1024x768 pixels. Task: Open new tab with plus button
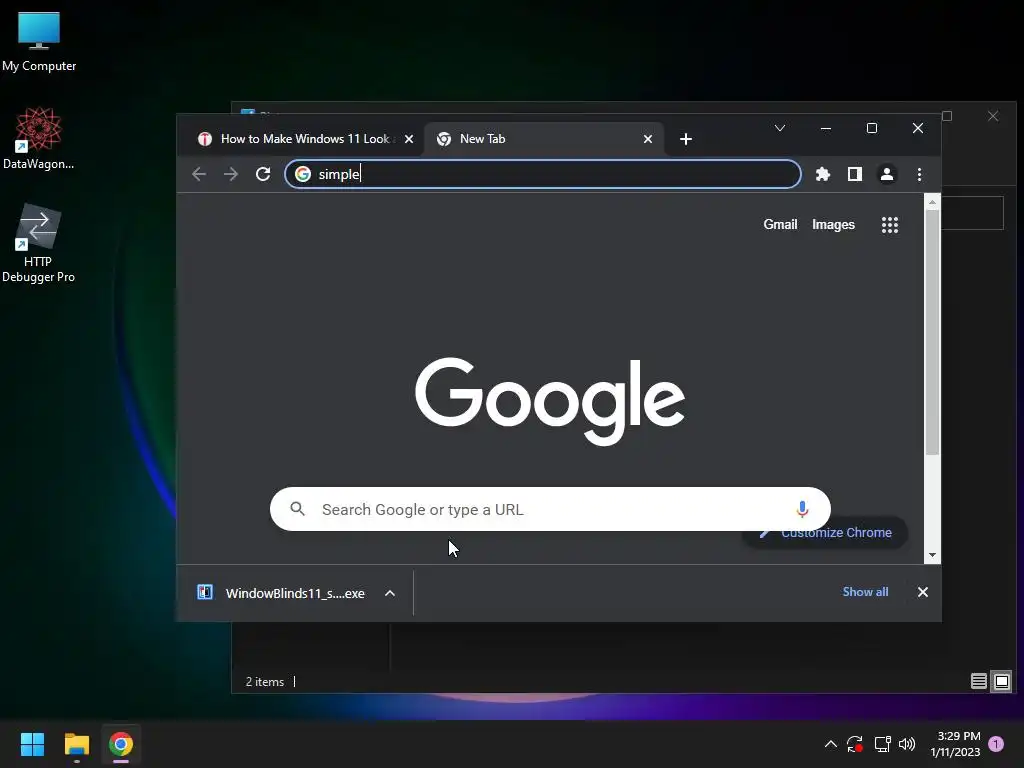pos(686,139)
